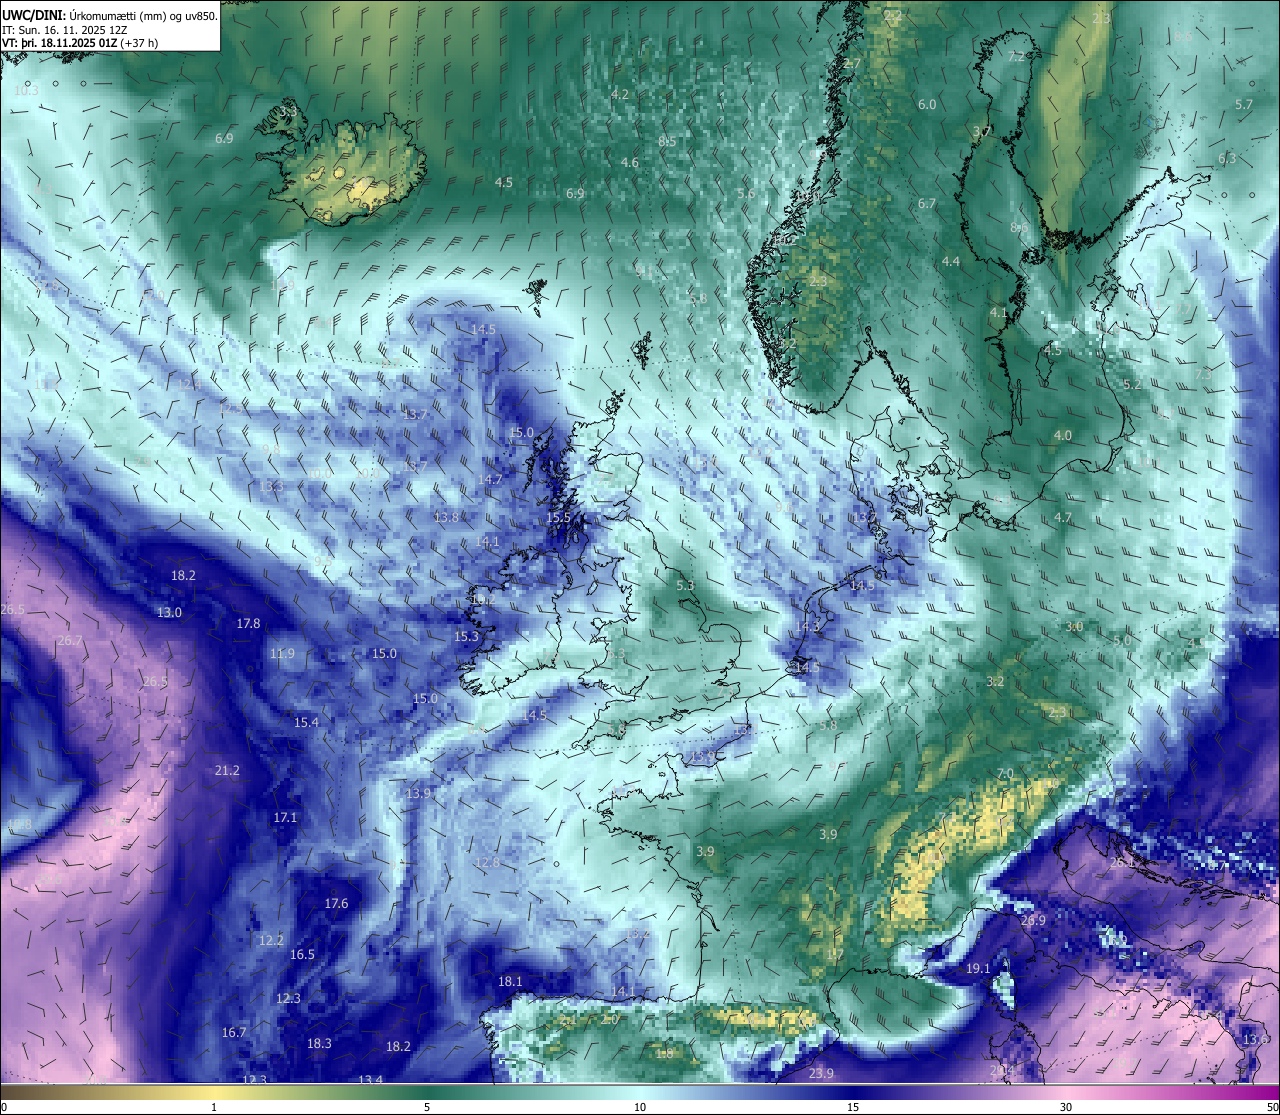Click the 17.8 map value
1280x1115 pixels.
click(x=248, y=623)
